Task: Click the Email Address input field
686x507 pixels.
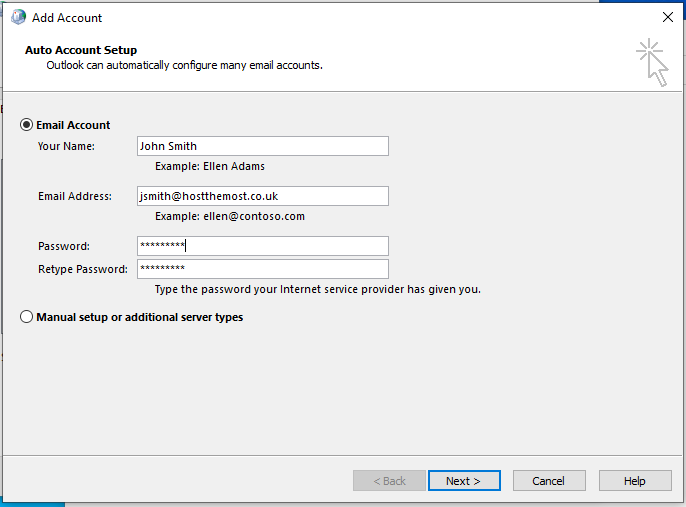Action: [x=262, y=196]
